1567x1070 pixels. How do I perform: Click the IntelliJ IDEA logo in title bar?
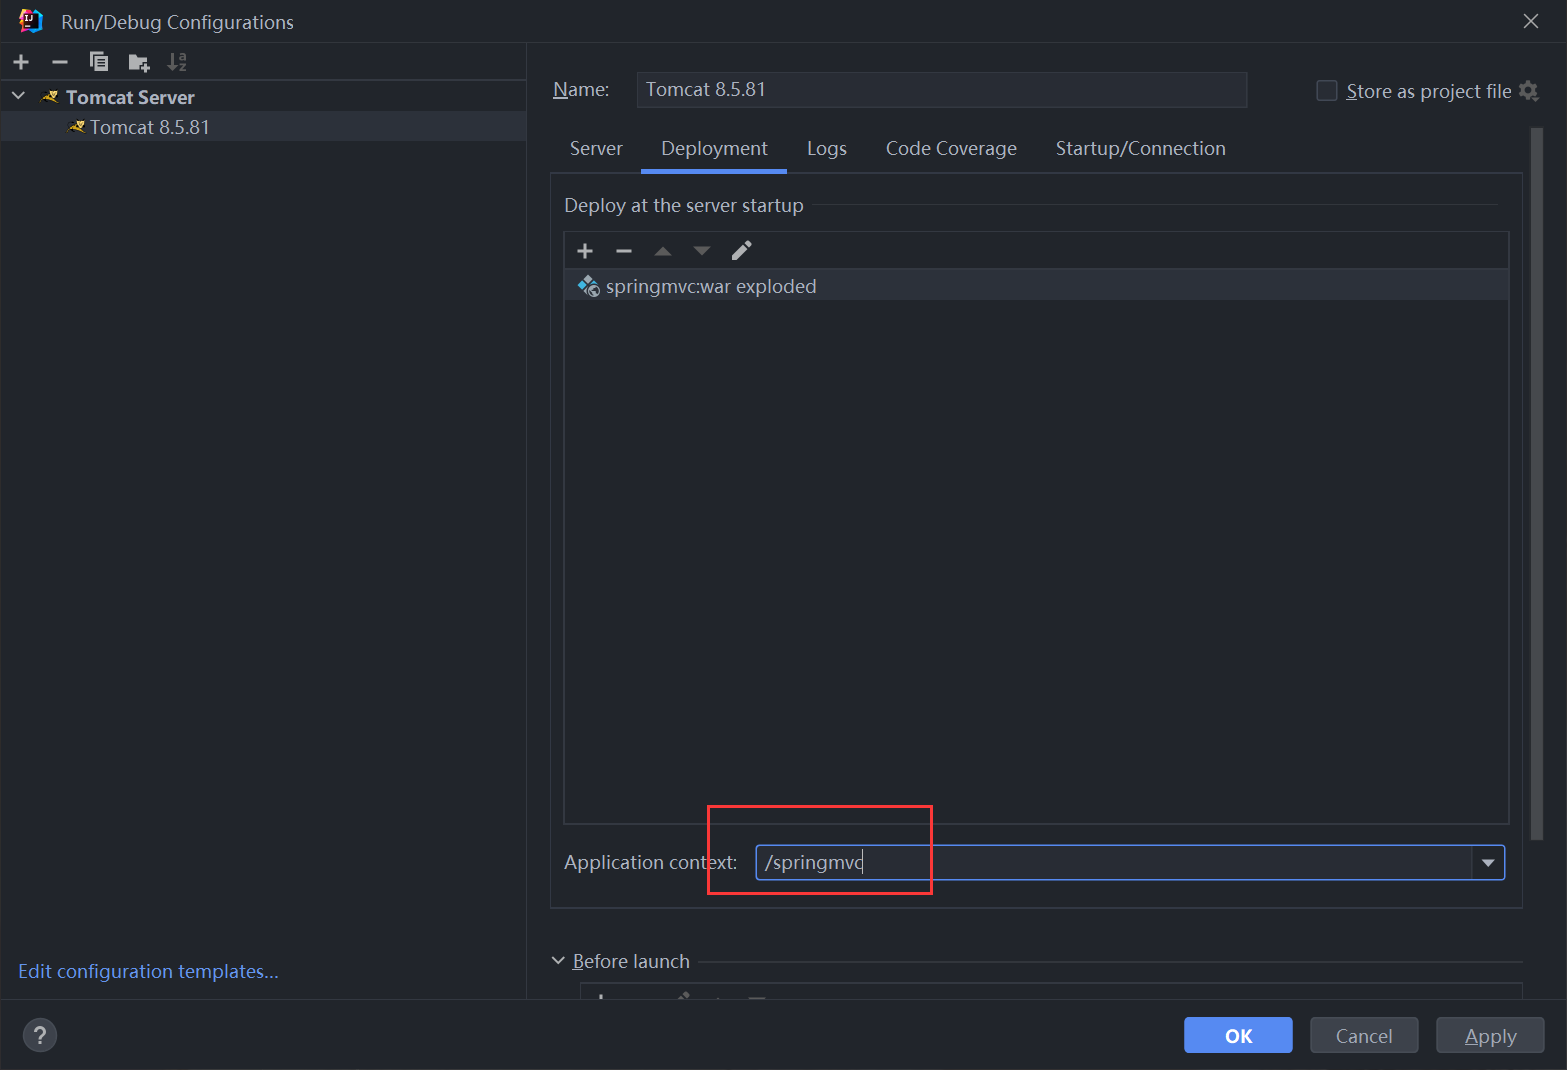(x=31, y=21)
